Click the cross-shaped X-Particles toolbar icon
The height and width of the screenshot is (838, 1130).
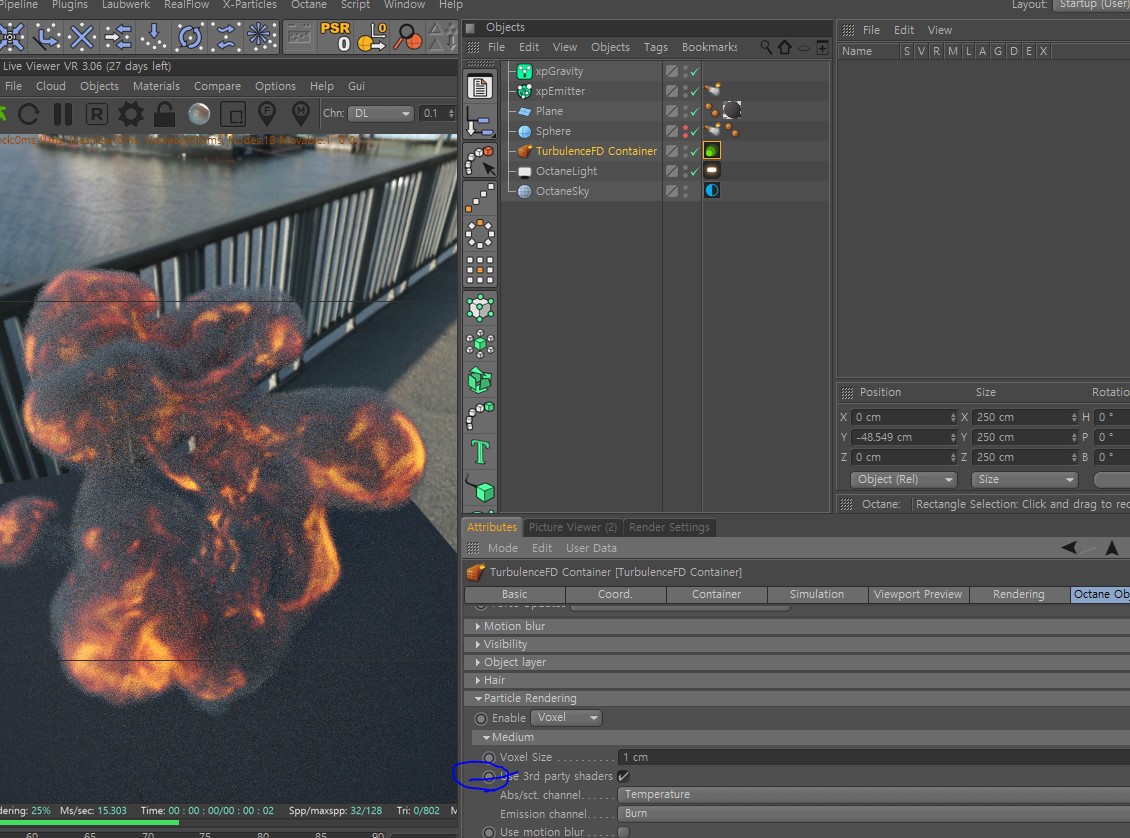point(81,36)
